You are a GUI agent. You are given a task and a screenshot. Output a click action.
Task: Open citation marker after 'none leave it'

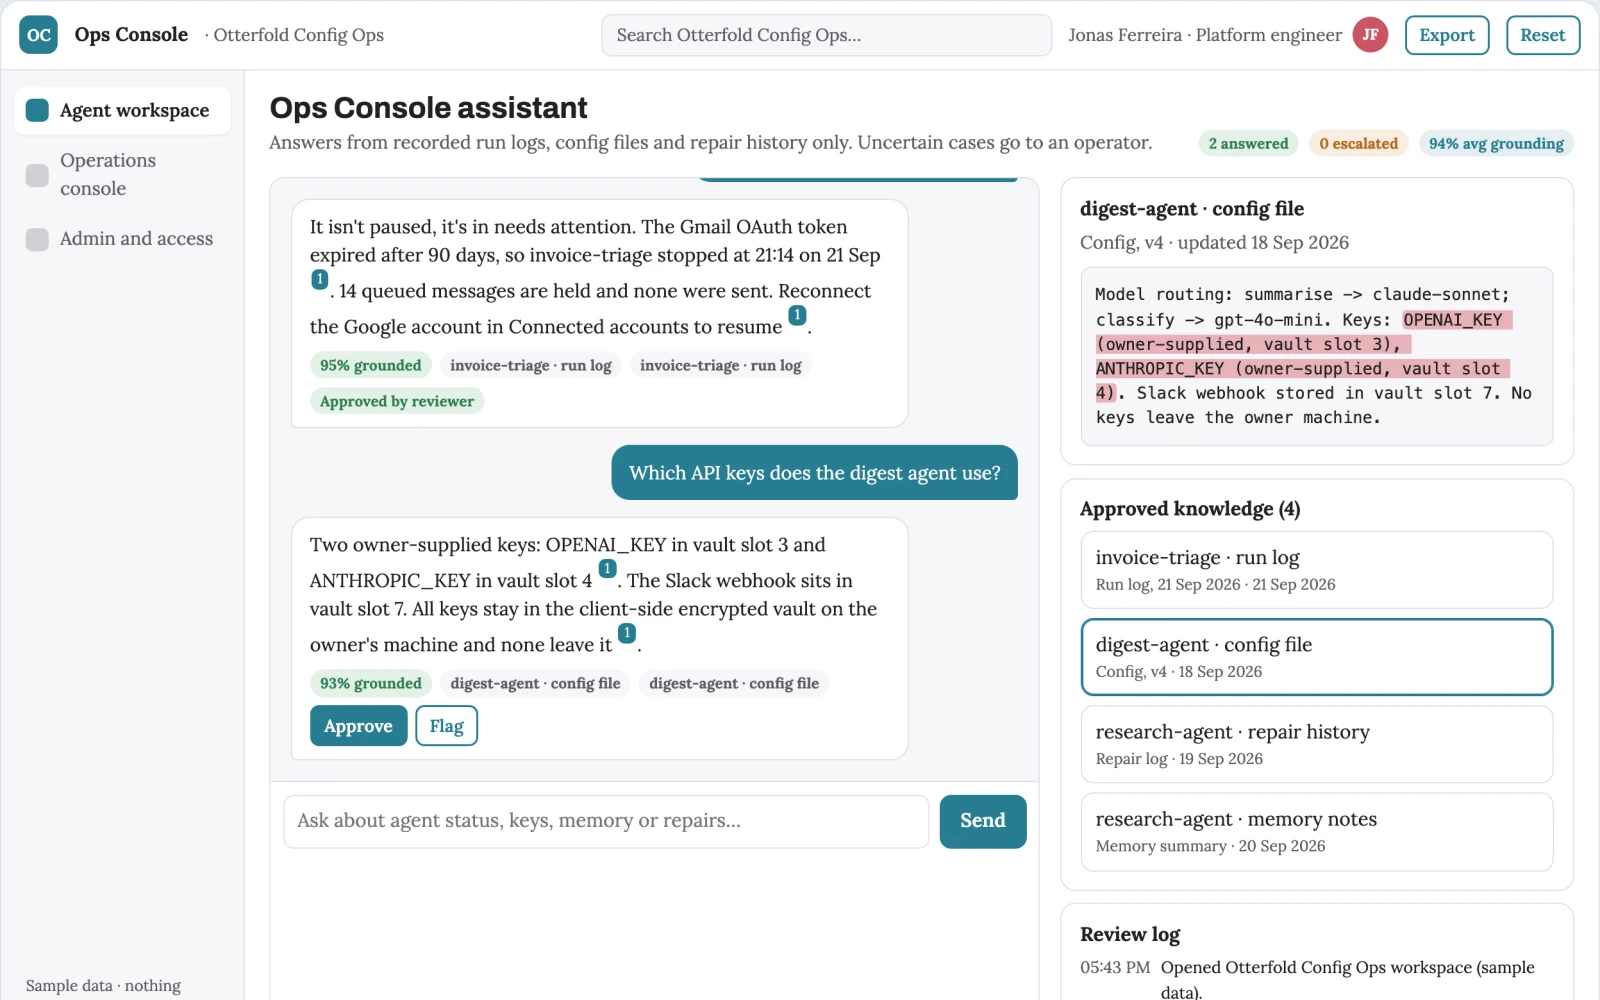[x=626, y=633]
